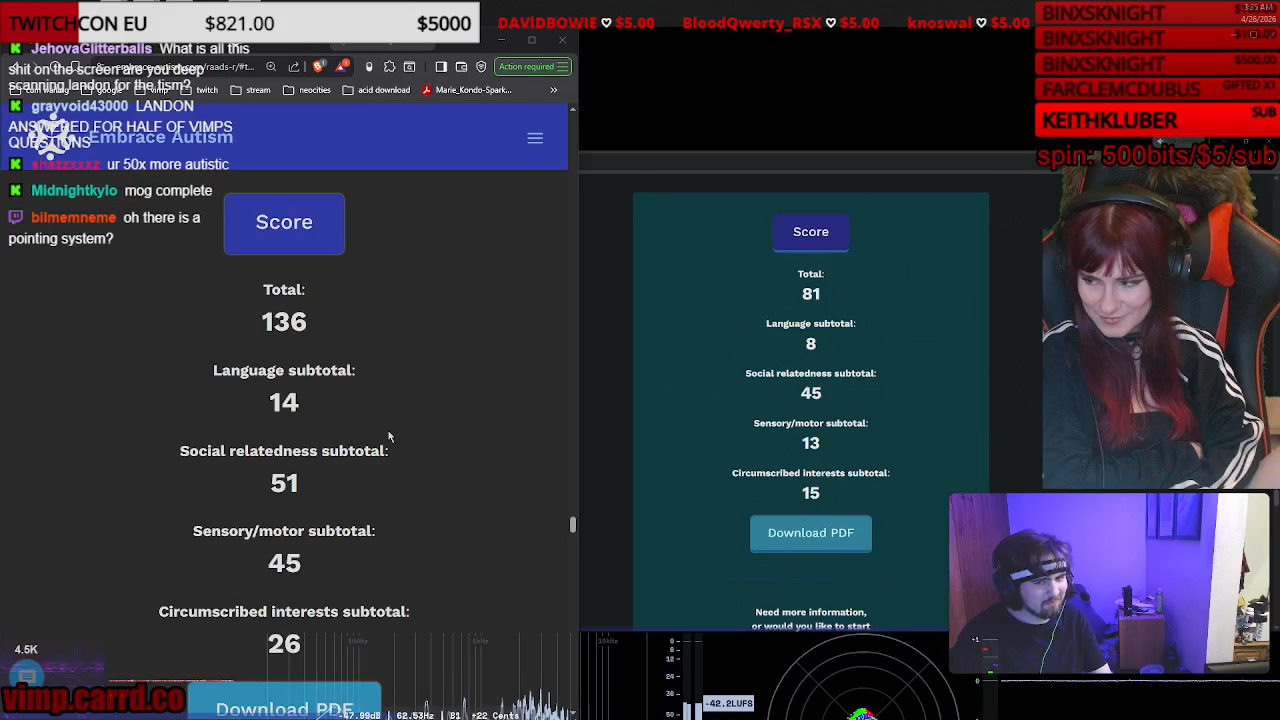Click the total score value 81
Image resolution: width=1280 pixels, height=720 pixels.
click(811, 294)
